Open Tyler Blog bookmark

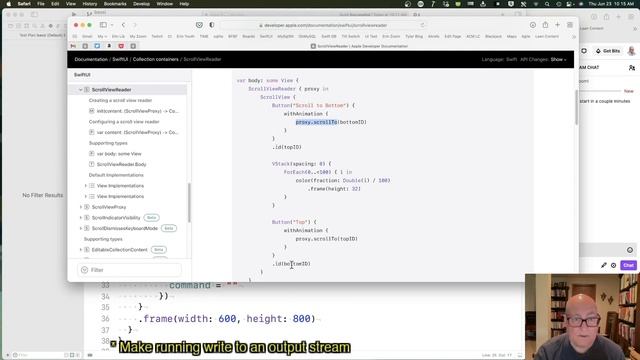tap(414, 36)
